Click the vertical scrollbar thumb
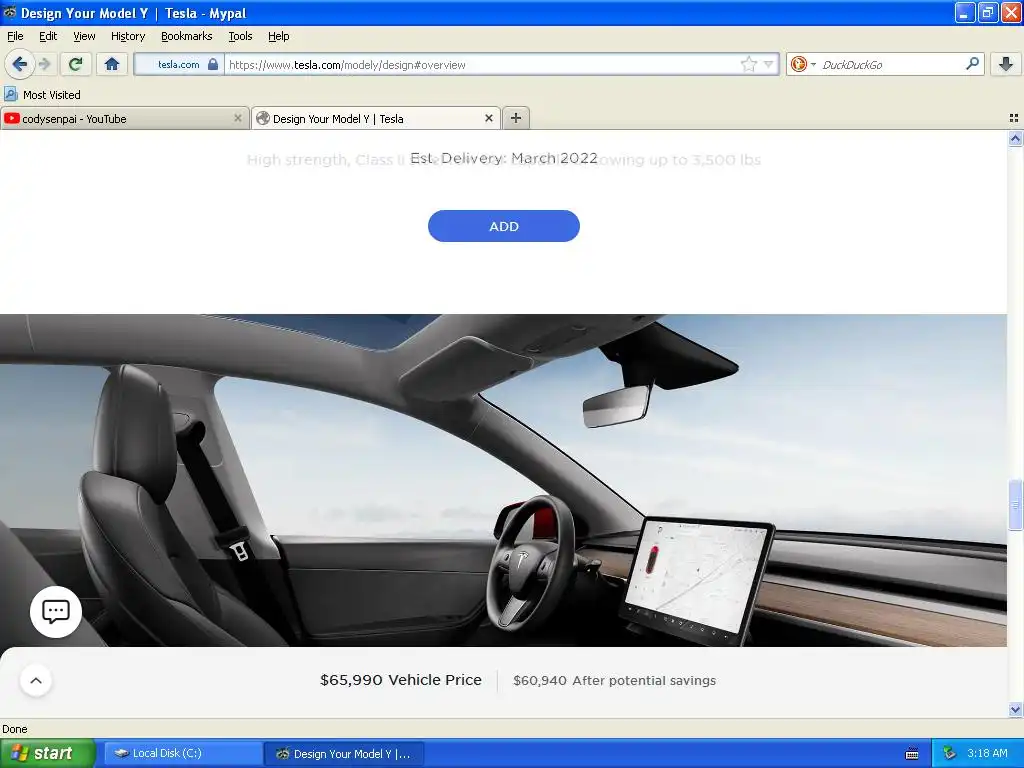 click(x=1015, y=505)
